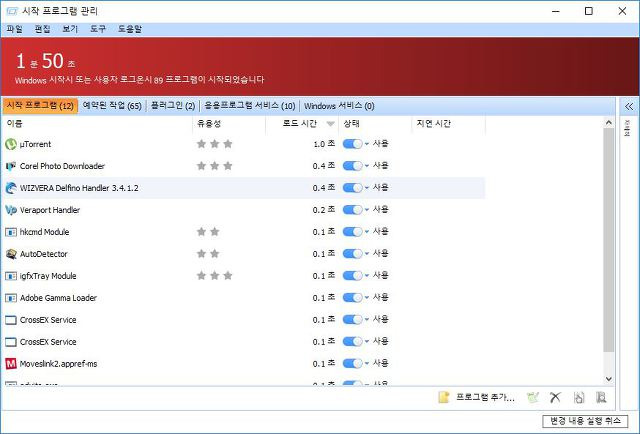Click the µTorrent program icon

pos(11,144)
